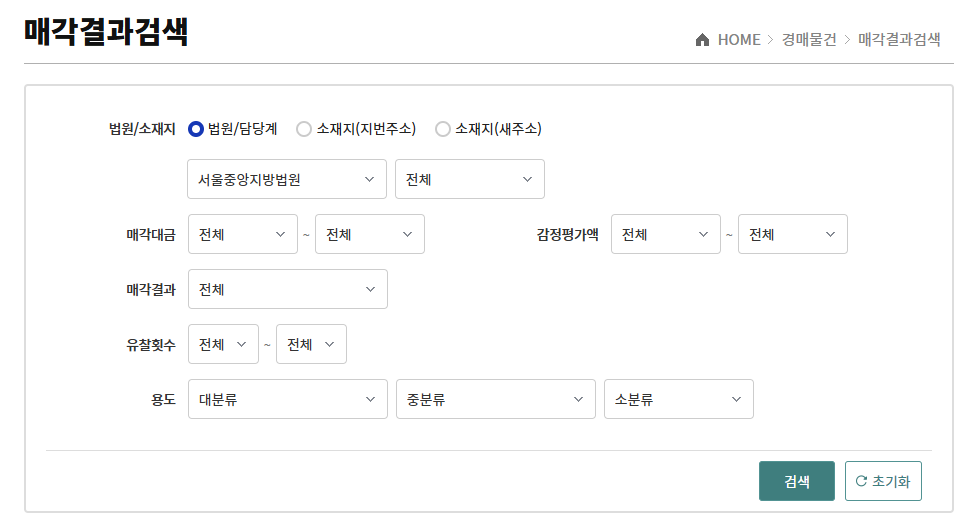
Task: Expand the 매각결과 dropdown
Action: point(288,289)
